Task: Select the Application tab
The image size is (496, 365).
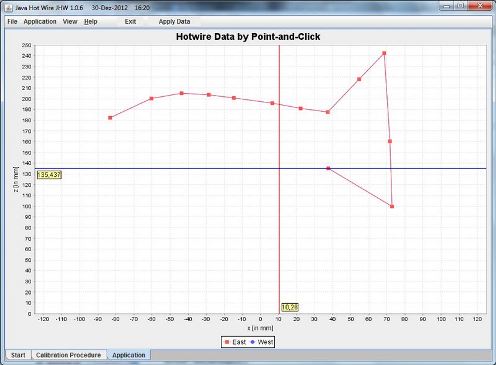Action: point(129,355)
